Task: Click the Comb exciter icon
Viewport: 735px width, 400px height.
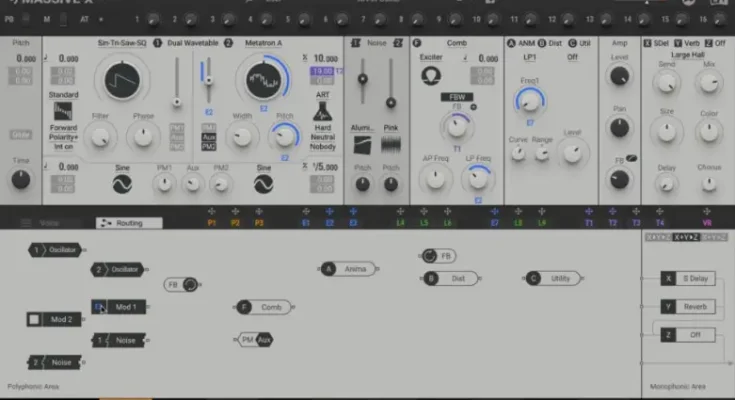Action: 429,75
